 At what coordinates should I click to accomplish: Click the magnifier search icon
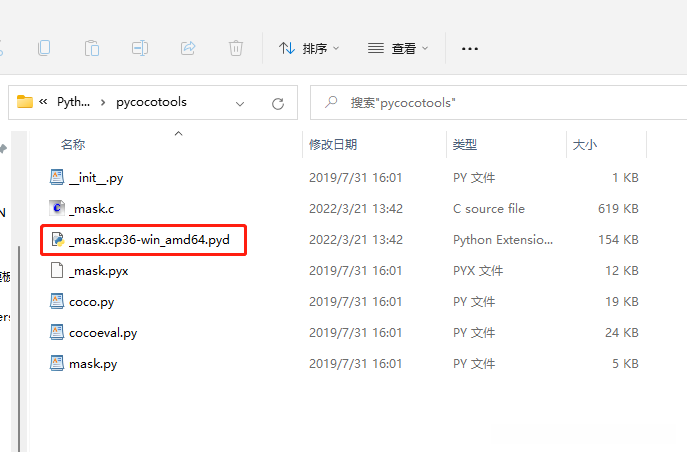coord(331,102)
